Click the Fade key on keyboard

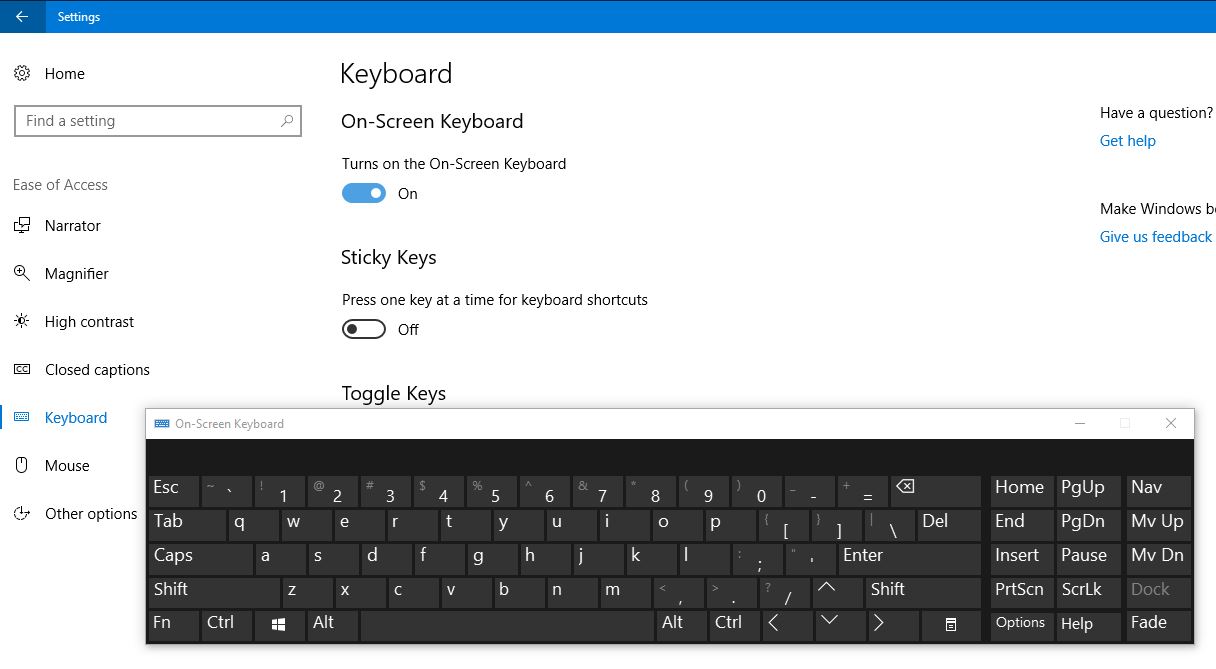pyautogui.click(x=1158, y=626)
